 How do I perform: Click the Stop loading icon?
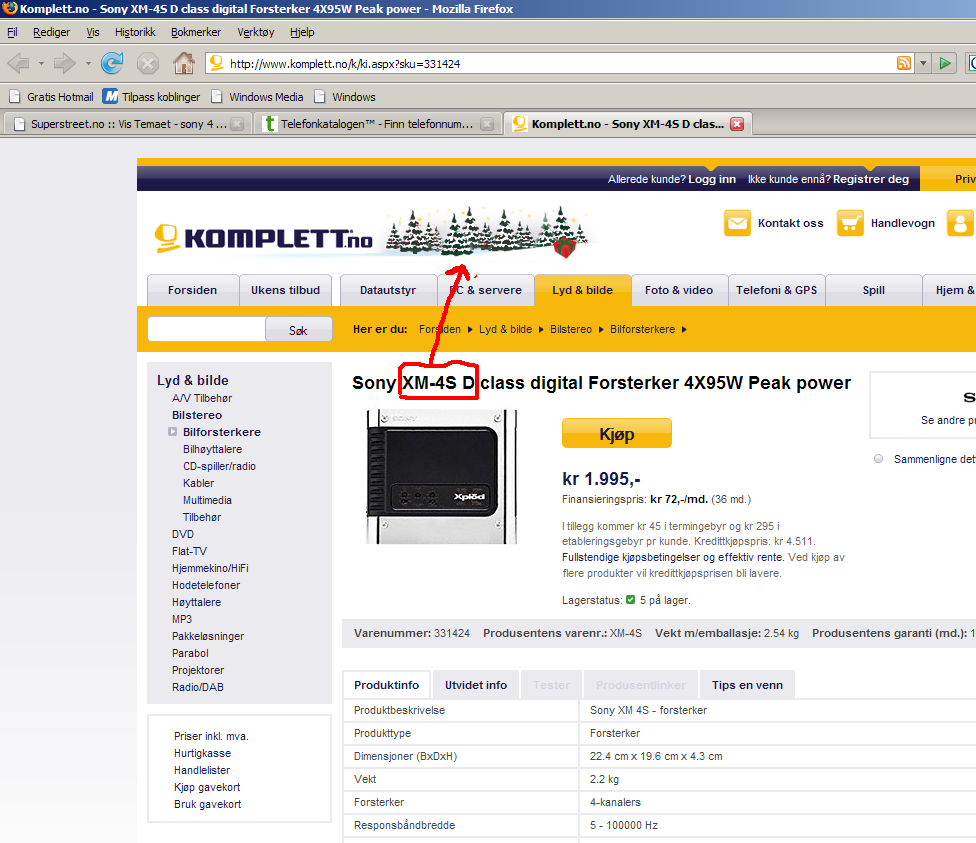(x=148, y=64)
